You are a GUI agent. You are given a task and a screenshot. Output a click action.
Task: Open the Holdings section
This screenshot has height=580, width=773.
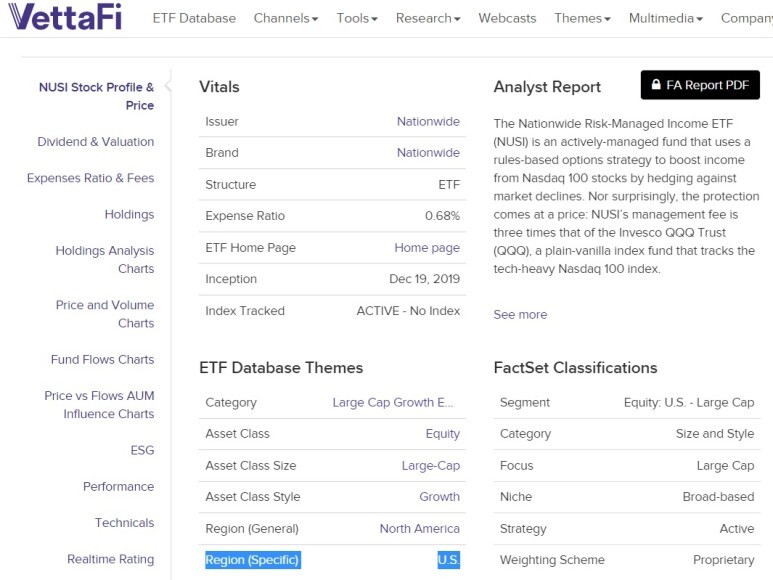(x=129, y=214)
